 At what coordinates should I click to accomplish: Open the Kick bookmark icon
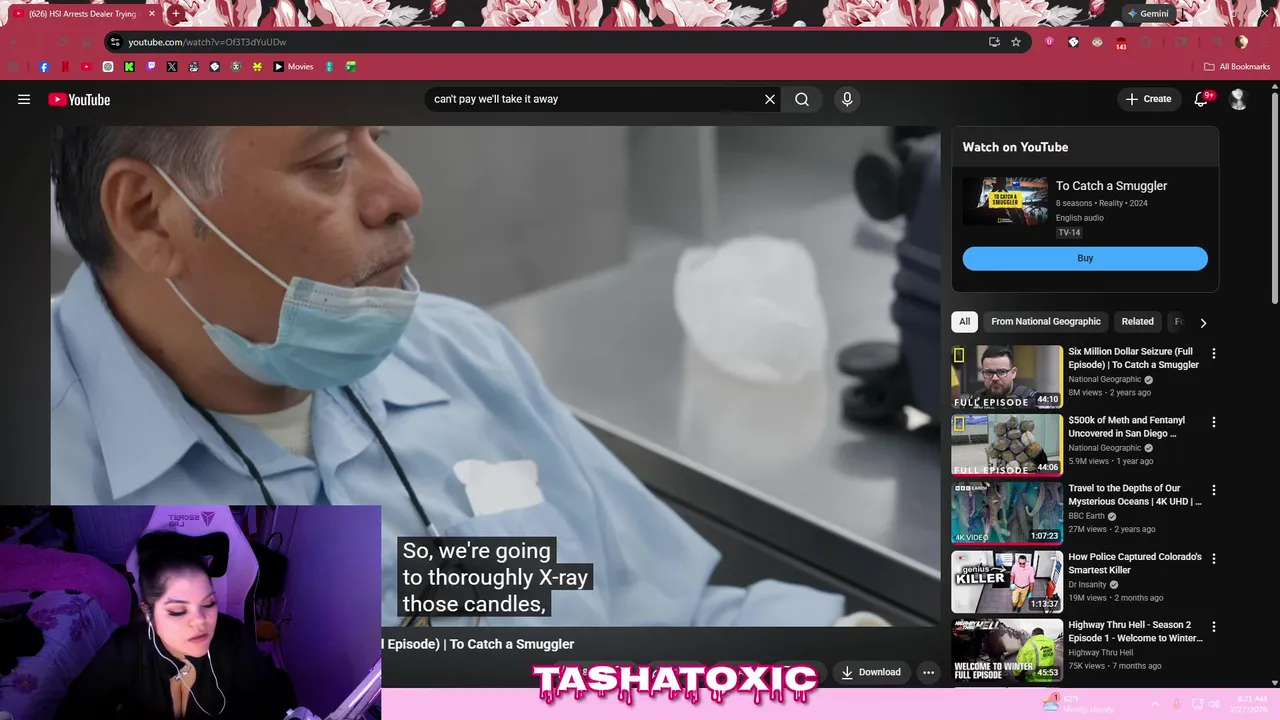tap(129, 67)
